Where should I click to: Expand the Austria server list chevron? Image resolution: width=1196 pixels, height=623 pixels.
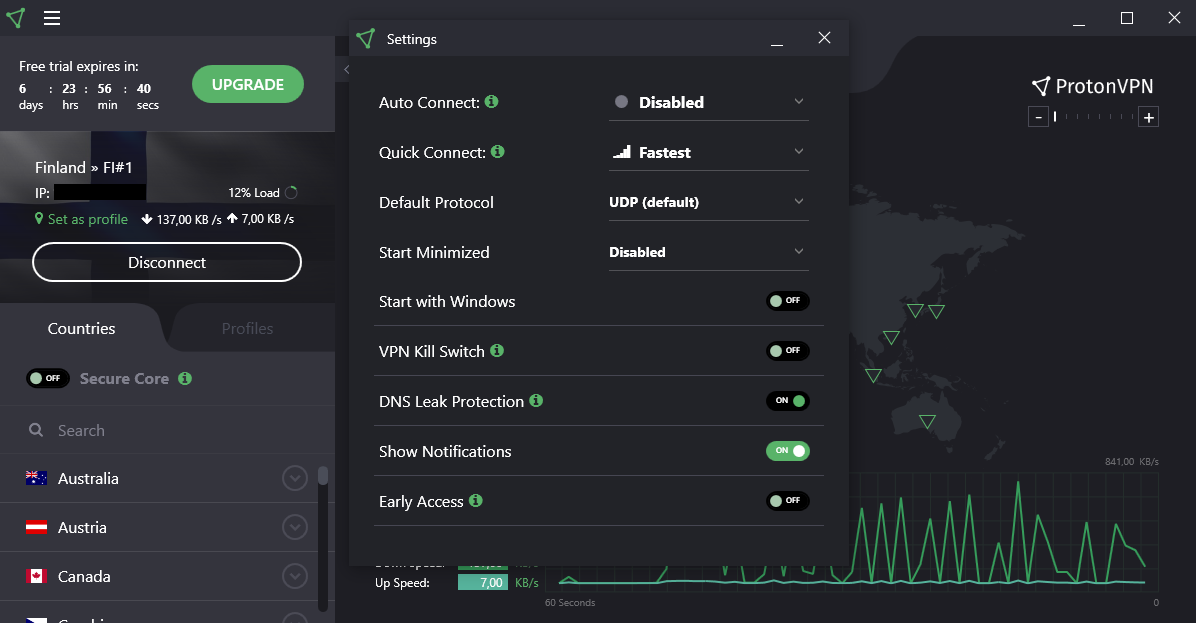[294, 527]
